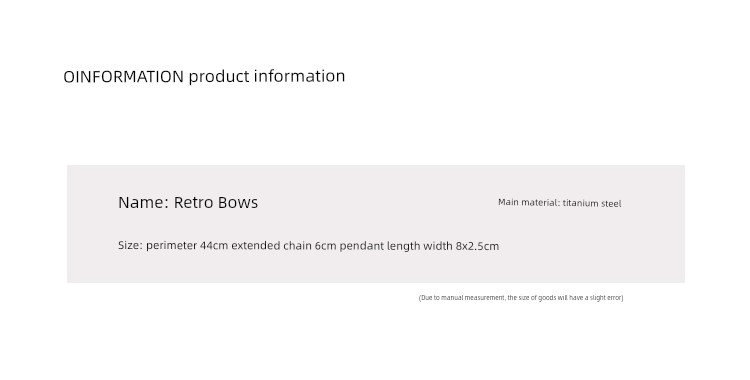Viewport: 750px width, 380px height.
Task: Click the manual measurement disclaimer note
Action: 521,298
